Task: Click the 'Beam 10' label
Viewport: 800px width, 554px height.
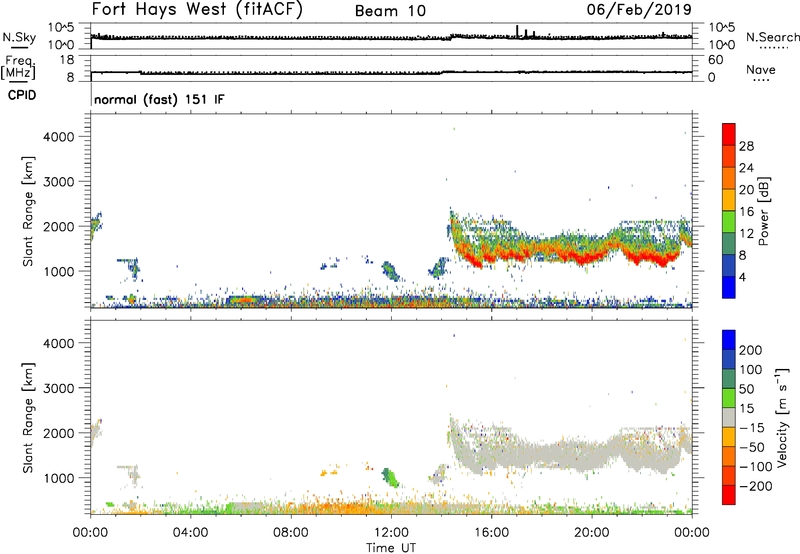Action: pyautogui.click(x=390, y=11)
